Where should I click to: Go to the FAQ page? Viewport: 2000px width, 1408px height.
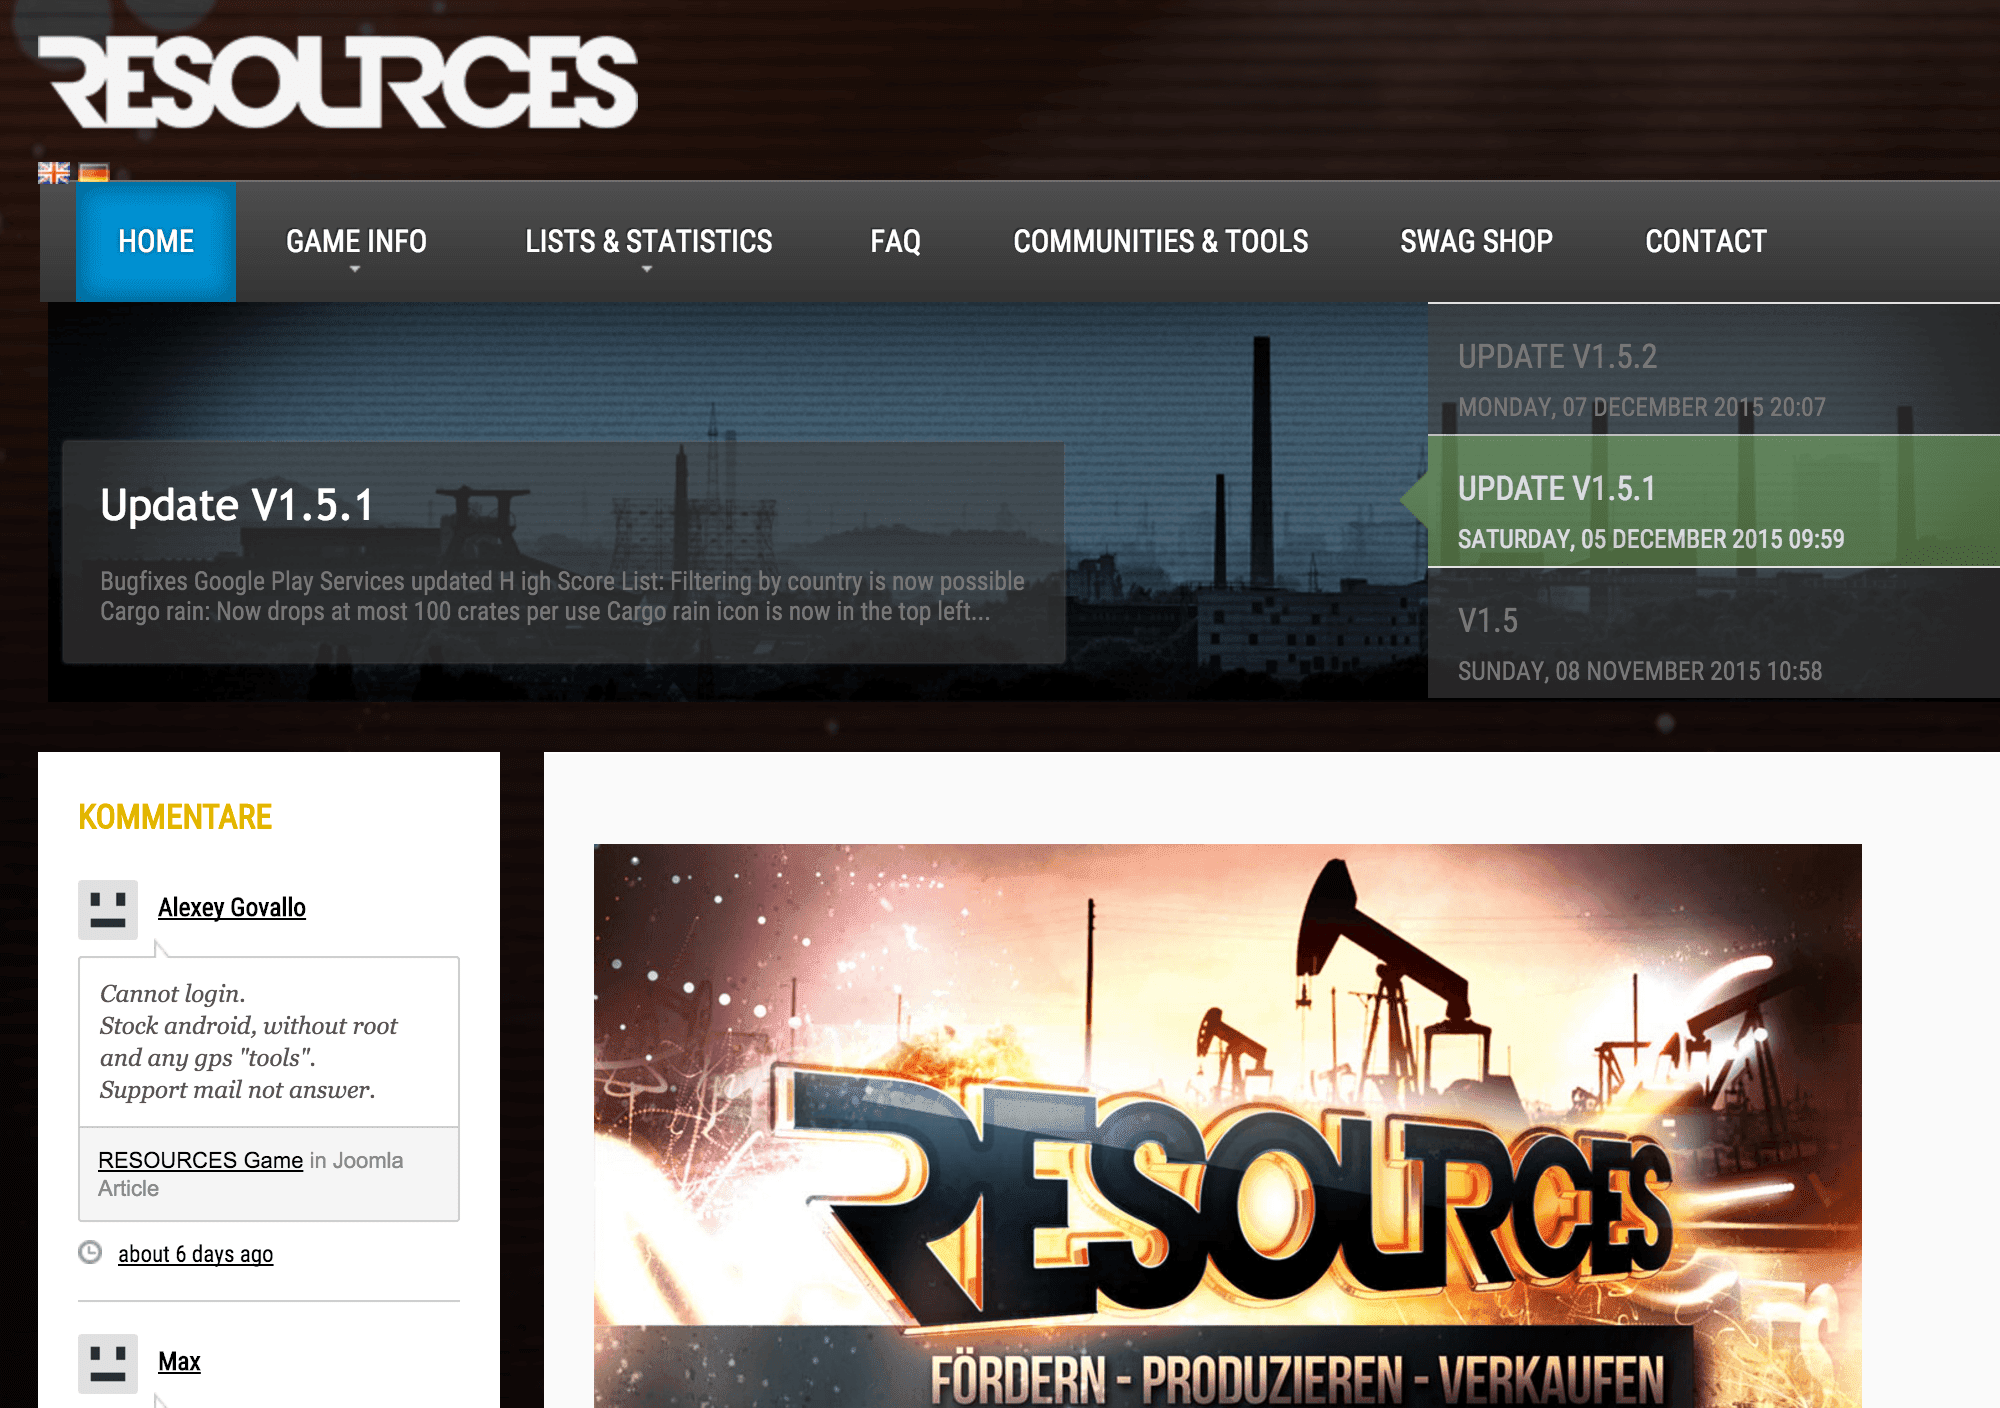pyautogui.click(x=895, y=241)
